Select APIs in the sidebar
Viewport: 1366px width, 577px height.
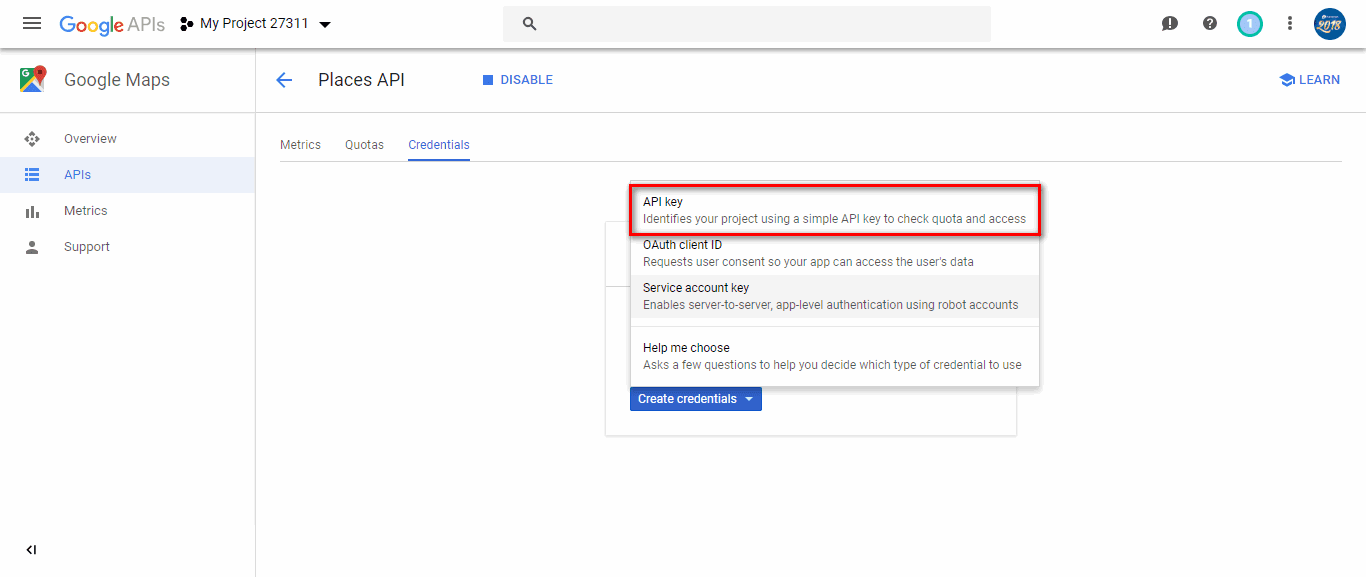127,175
